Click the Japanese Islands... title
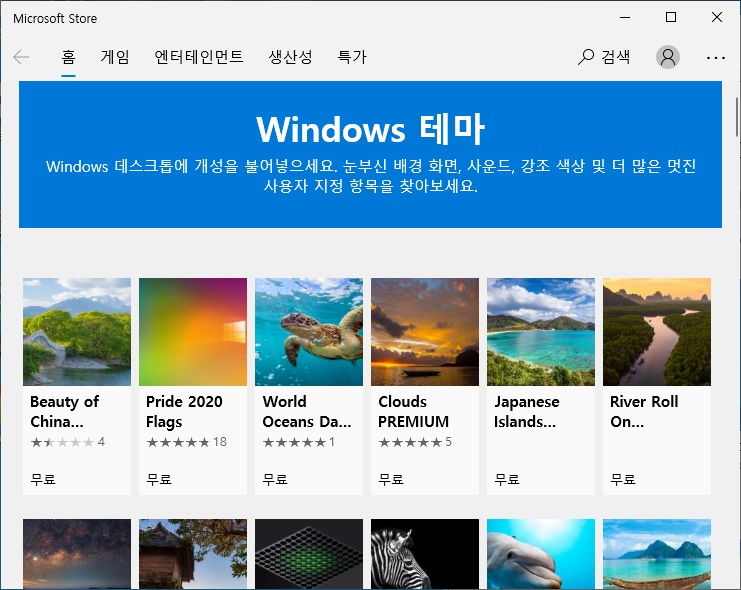Image resolution: width=741 pixels, height=590 pixels. 527,411
